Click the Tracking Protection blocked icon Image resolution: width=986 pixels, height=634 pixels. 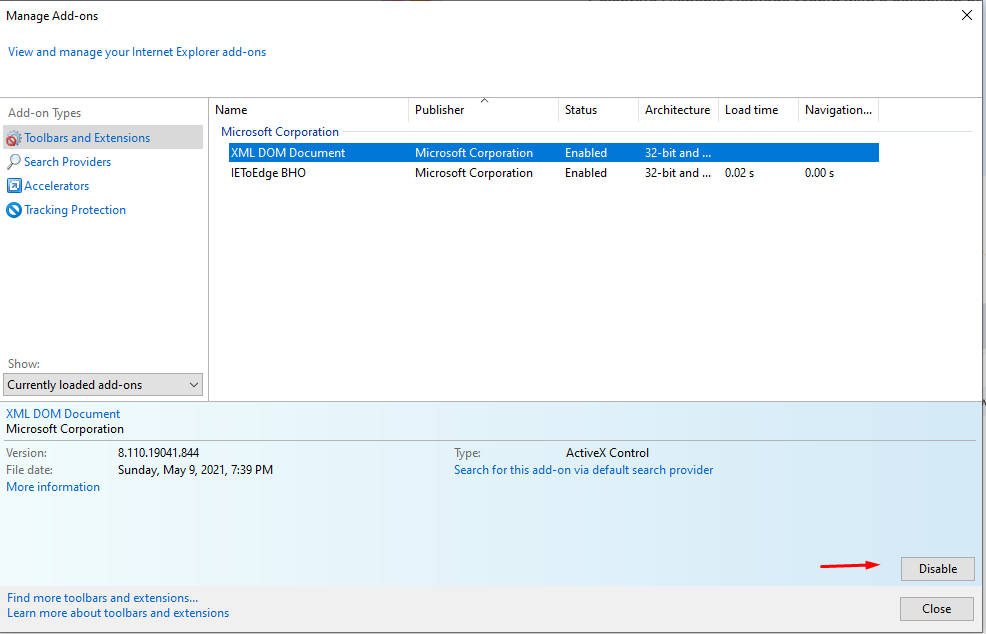click(x=14, y=210)
